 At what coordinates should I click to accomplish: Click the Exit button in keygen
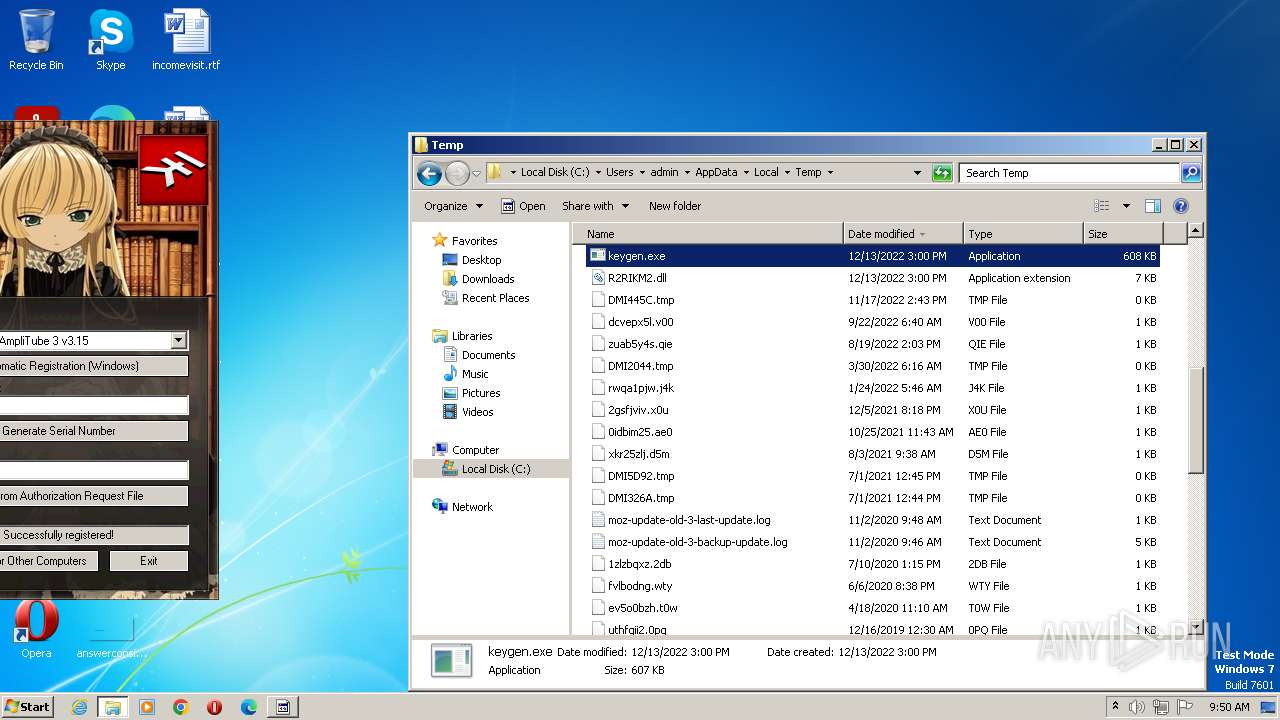coord(149,561)
